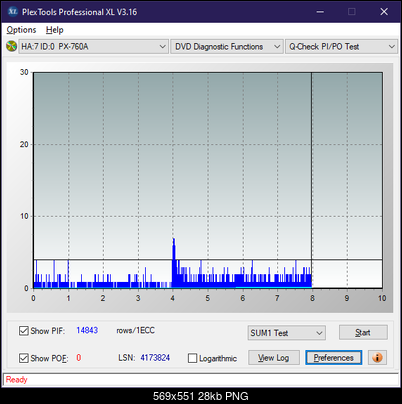Click the View Log button
Image resolution: width=402 pixels, height=404 pixels.
pos(274,358)
